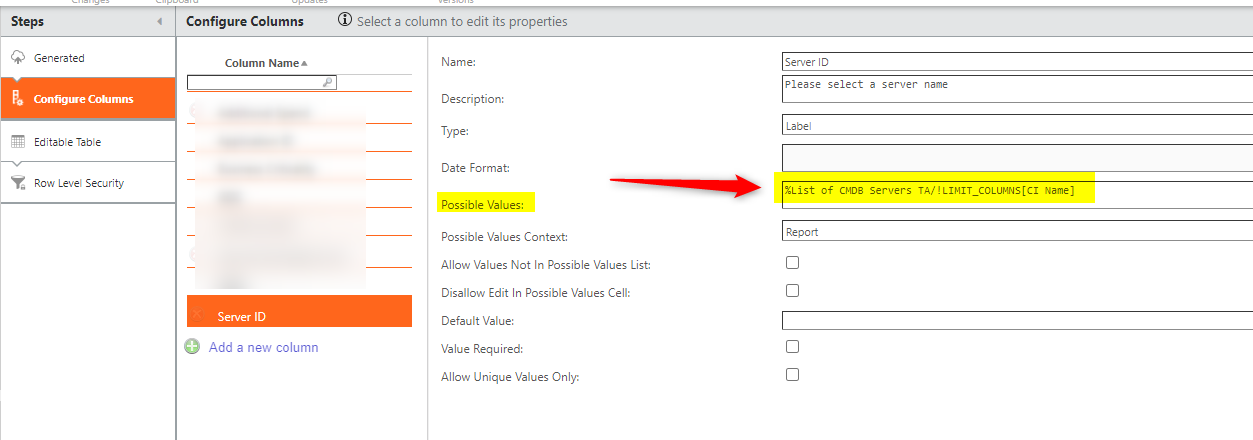The width and height of the screenshot is (1253, 440).
Task: Click the Default Value input field
Action: [x=1016, y=321]
